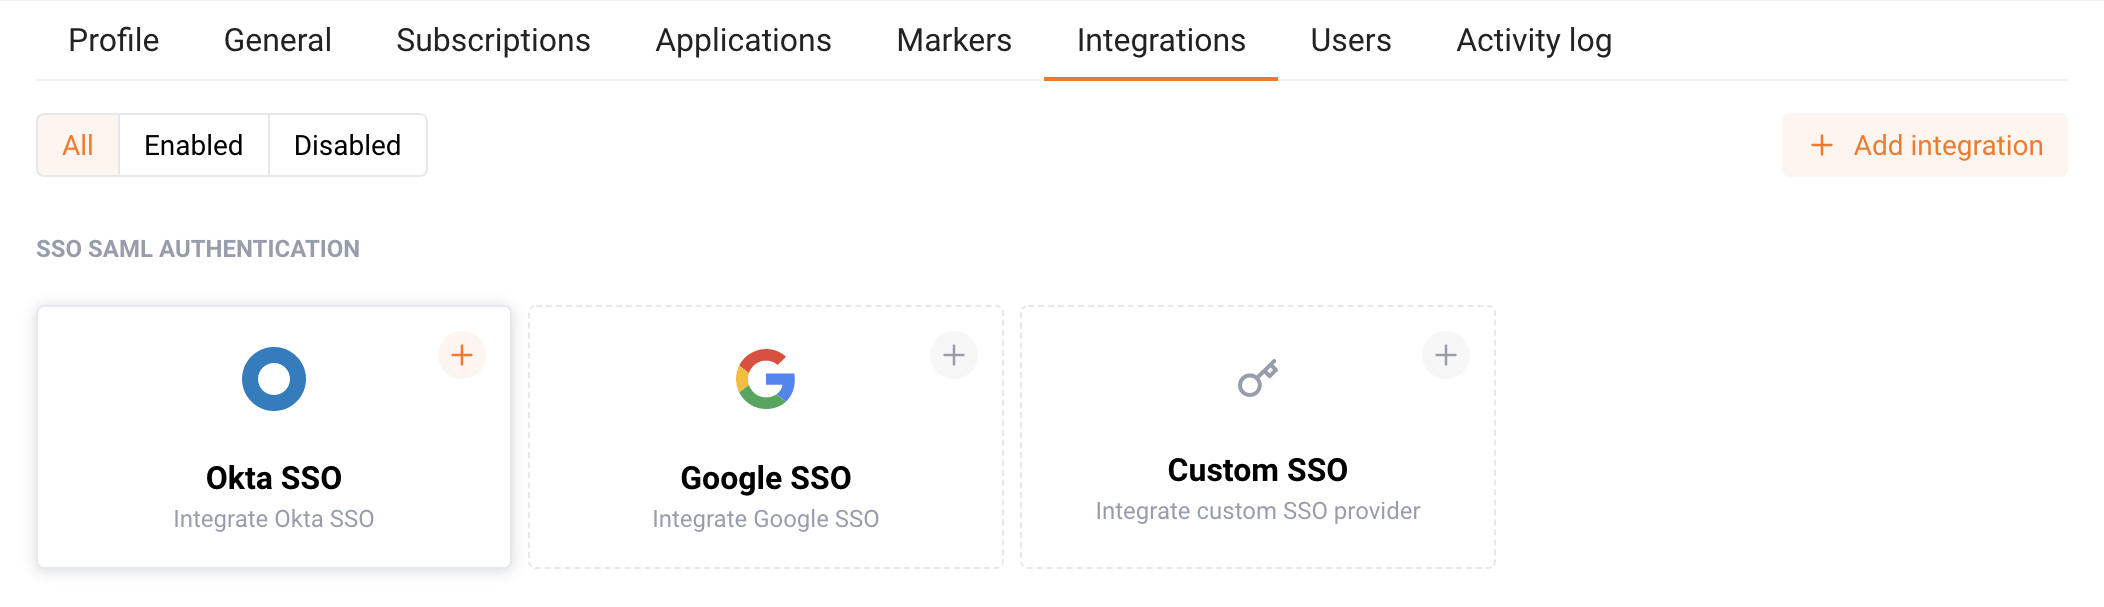Click the key icon for Custom SSO

(x=1257, y=378)
